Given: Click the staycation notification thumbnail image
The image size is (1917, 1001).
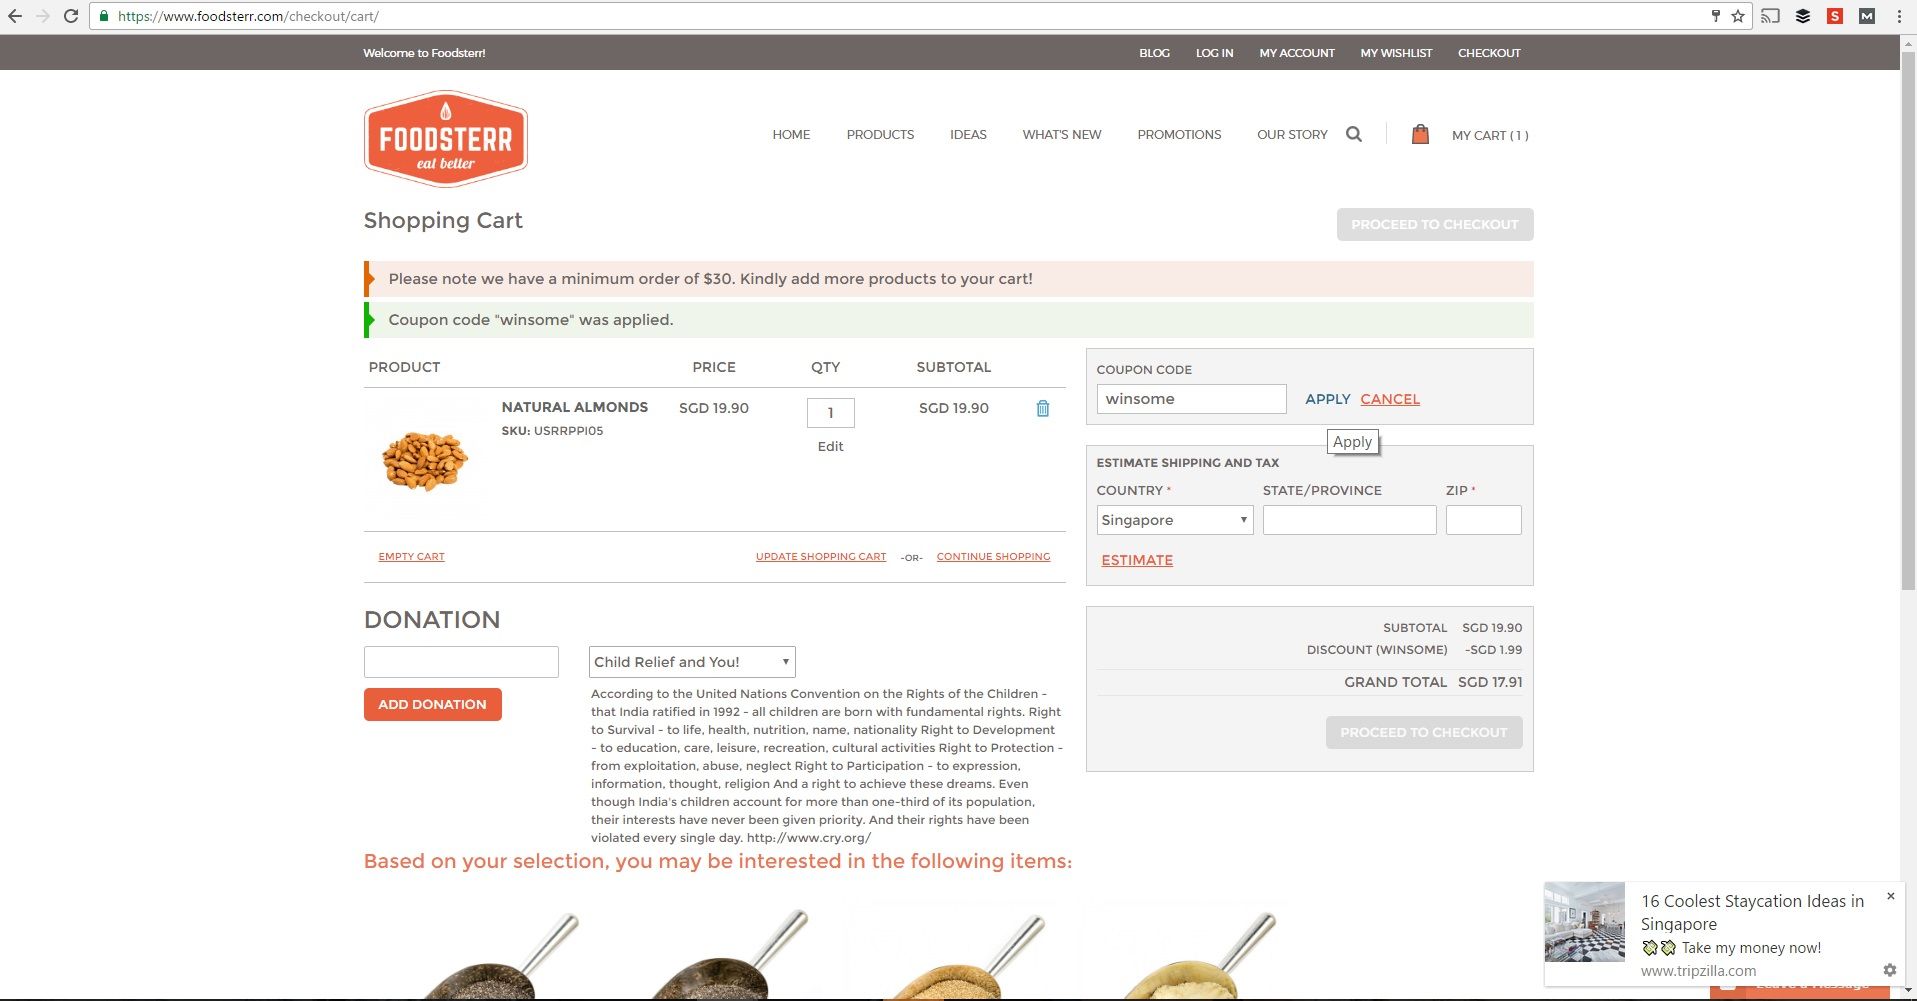Looking at the screenshot, I should click(1585, 922).
